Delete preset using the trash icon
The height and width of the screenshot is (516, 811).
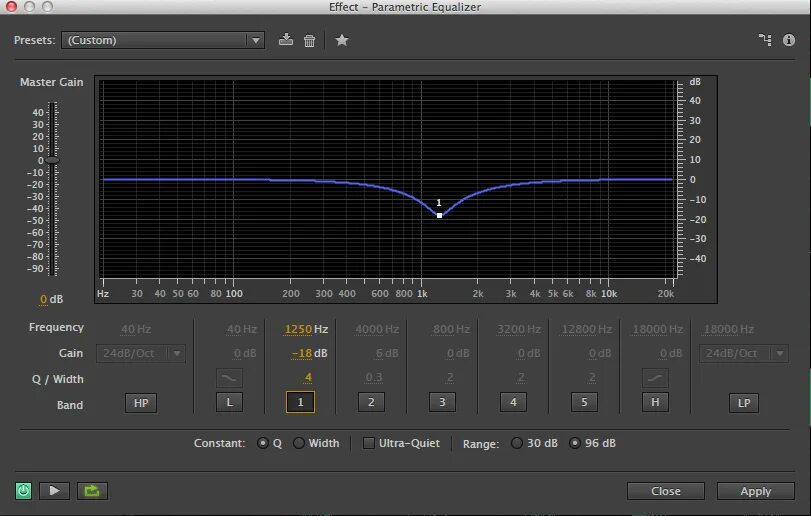(x=309, y=40)
